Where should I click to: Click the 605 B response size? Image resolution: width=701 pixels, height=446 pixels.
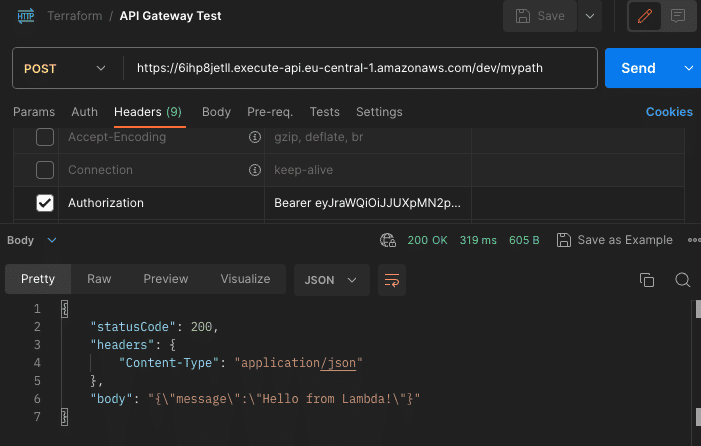pos(524,240)
